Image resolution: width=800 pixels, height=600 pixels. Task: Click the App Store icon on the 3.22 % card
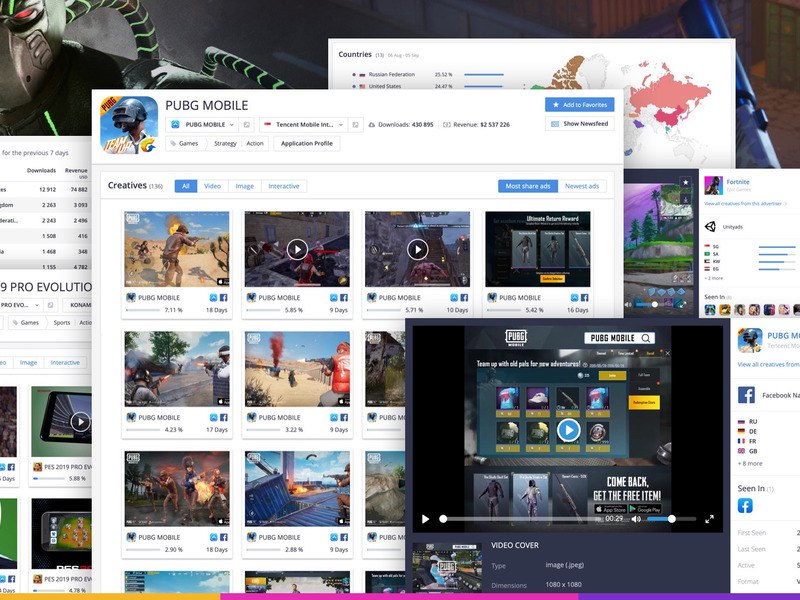click(x=334, y=417)
